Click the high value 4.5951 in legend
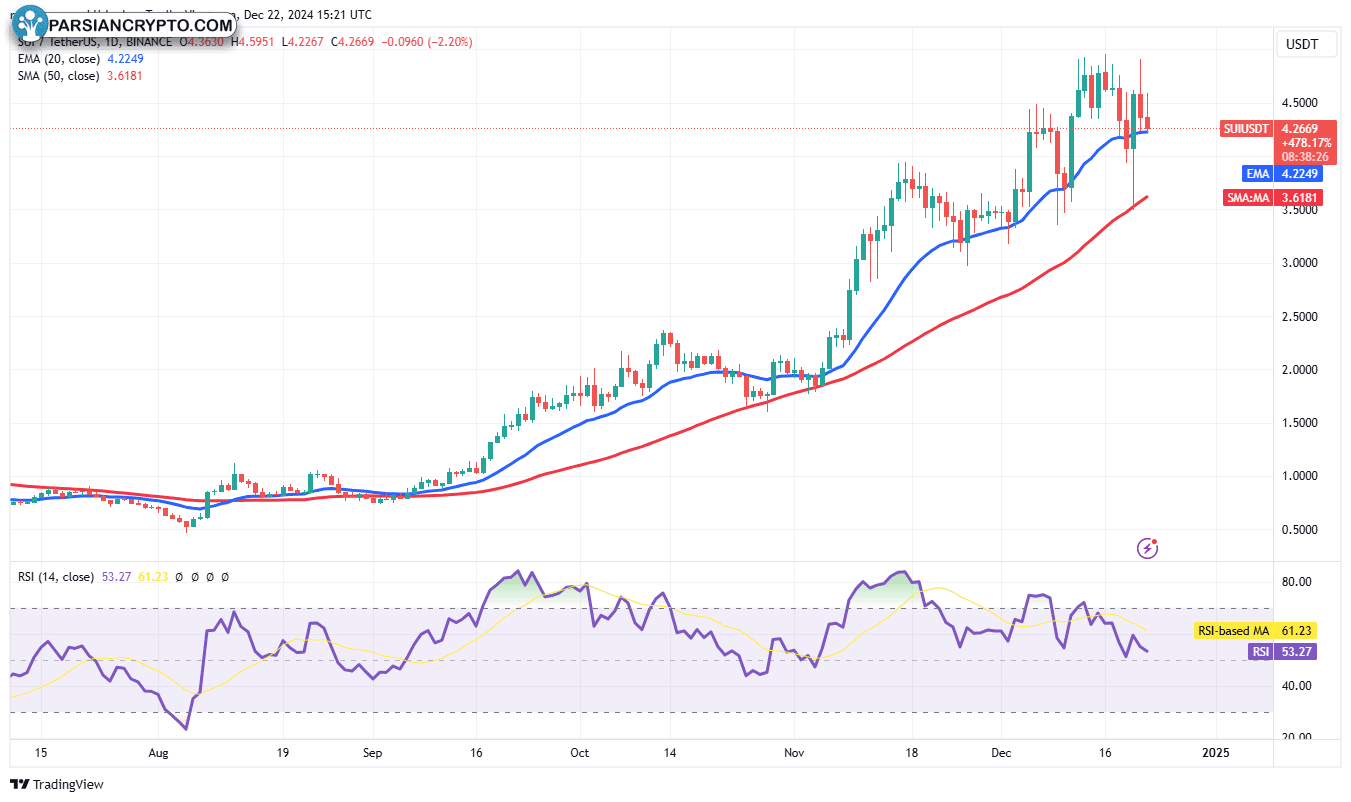This screenshot has height=802, width=1351. point(254,42)
